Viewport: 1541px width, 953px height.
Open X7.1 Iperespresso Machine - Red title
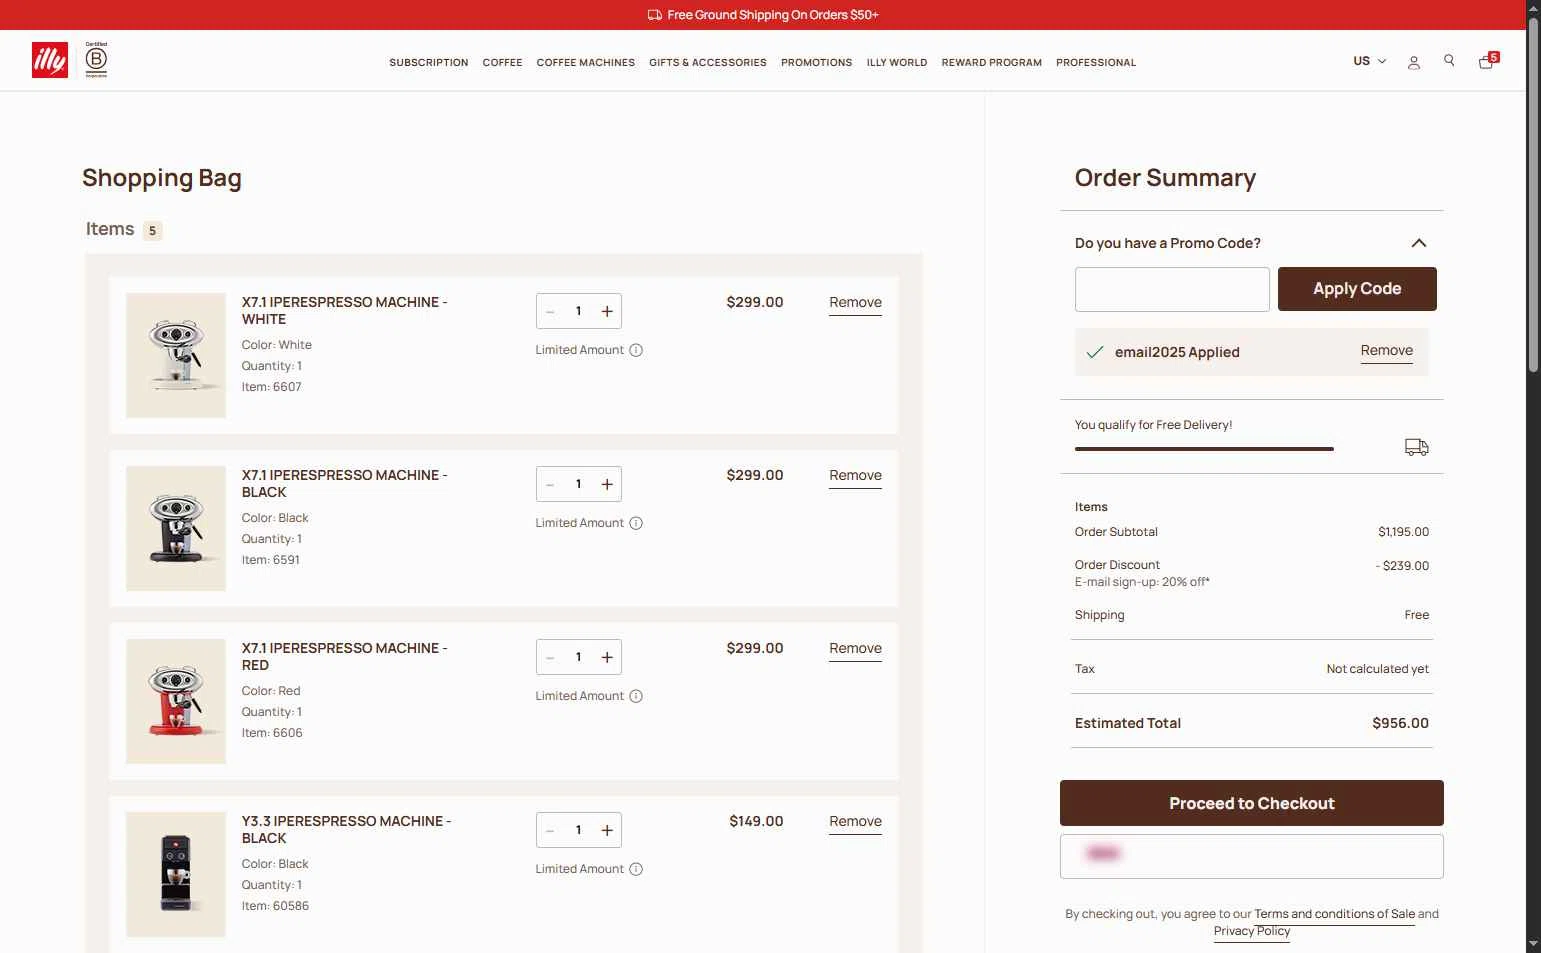tap(344, 657)
